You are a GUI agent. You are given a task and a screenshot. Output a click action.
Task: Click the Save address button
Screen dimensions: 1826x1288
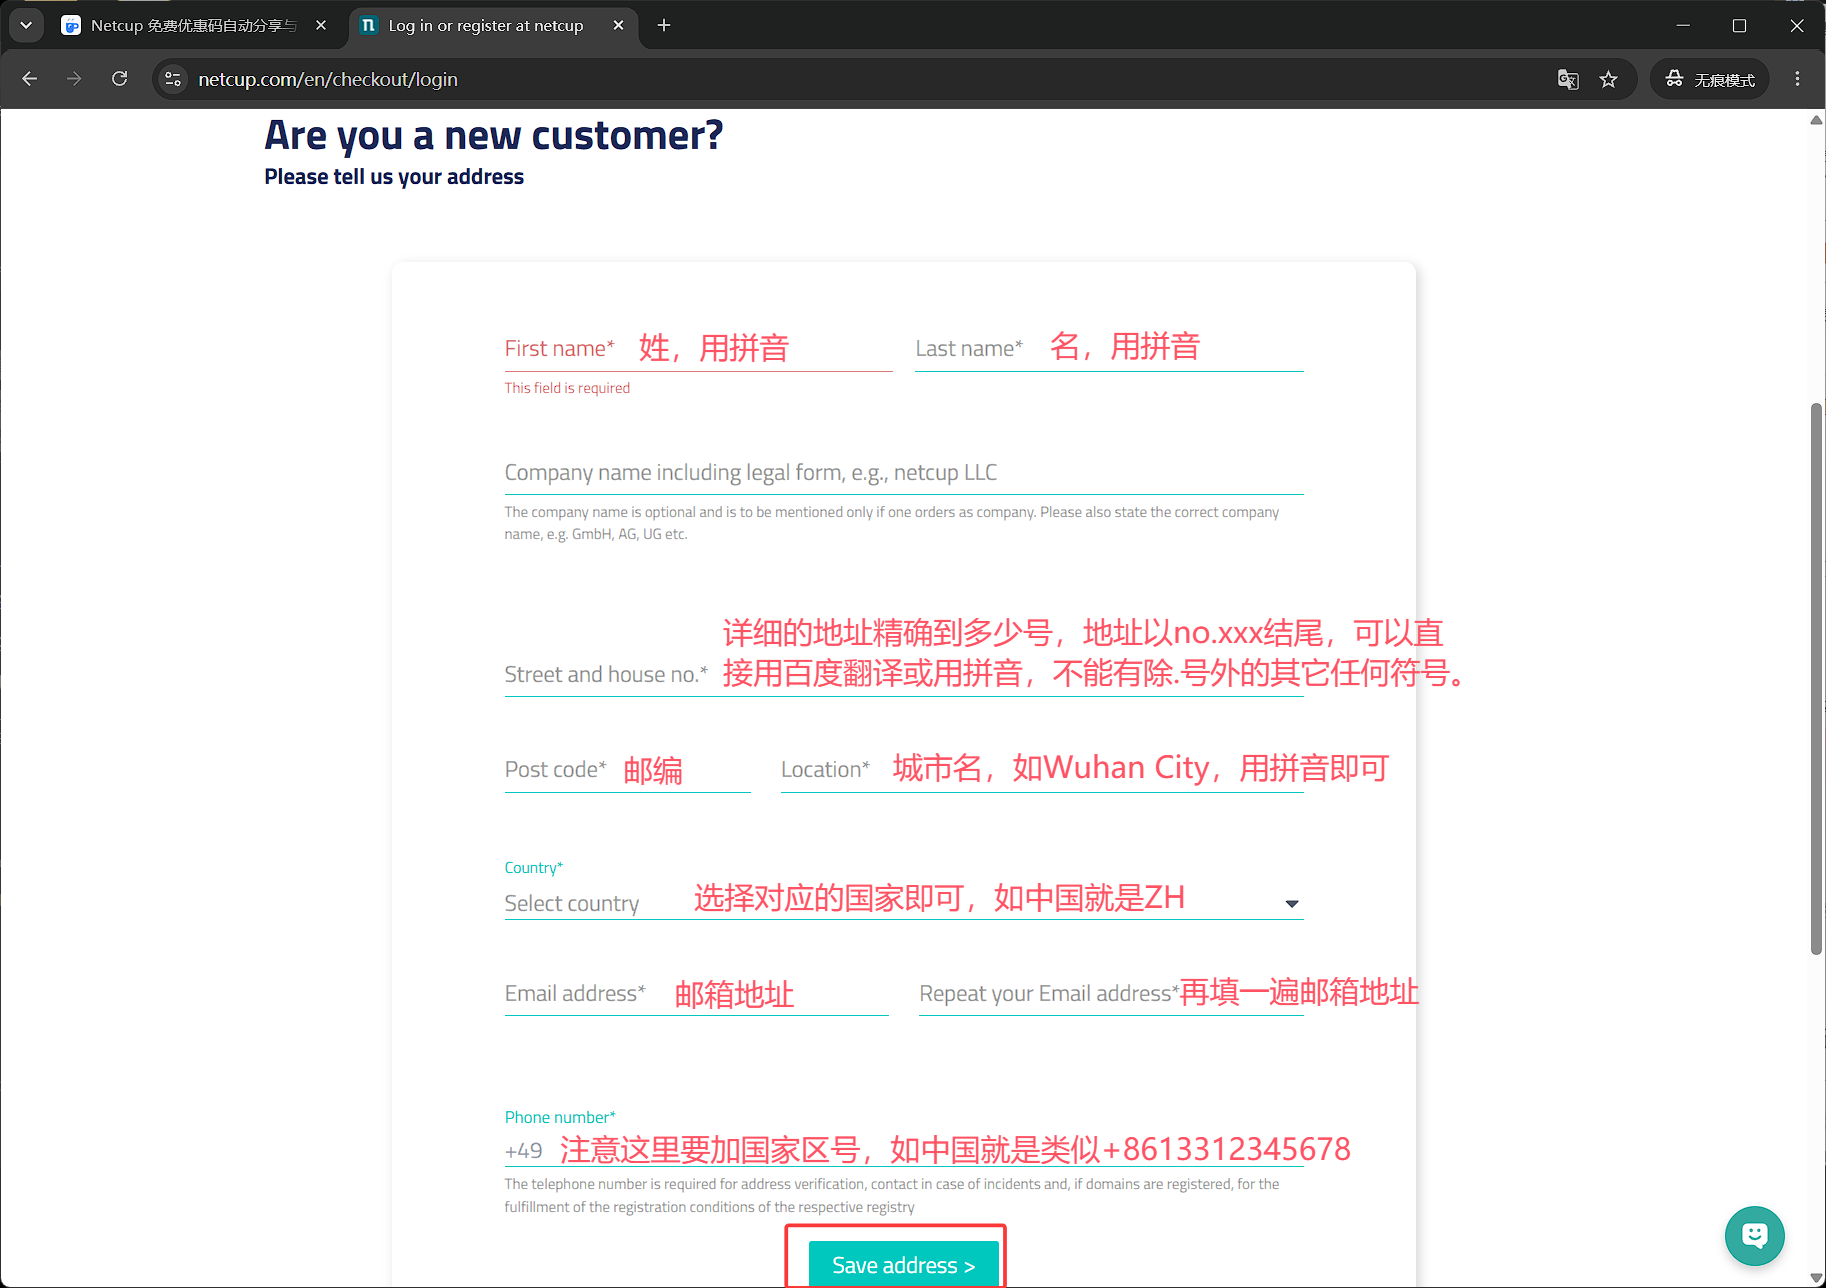903,1264
